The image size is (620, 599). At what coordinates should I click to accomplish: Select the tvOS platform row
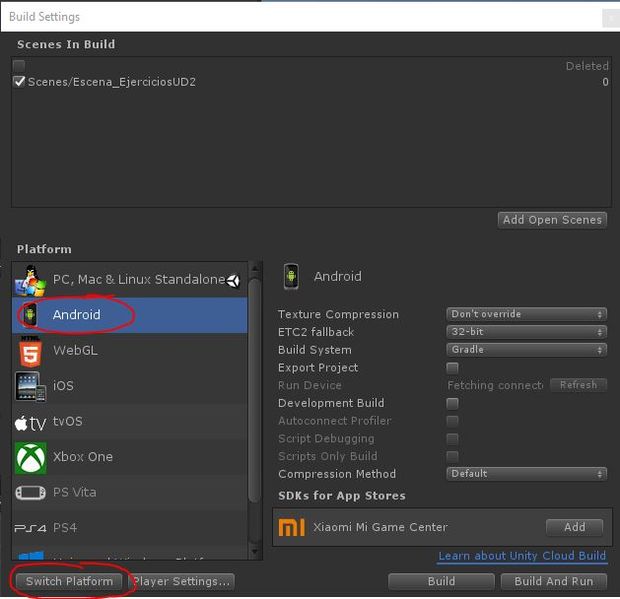pos(130,422)
